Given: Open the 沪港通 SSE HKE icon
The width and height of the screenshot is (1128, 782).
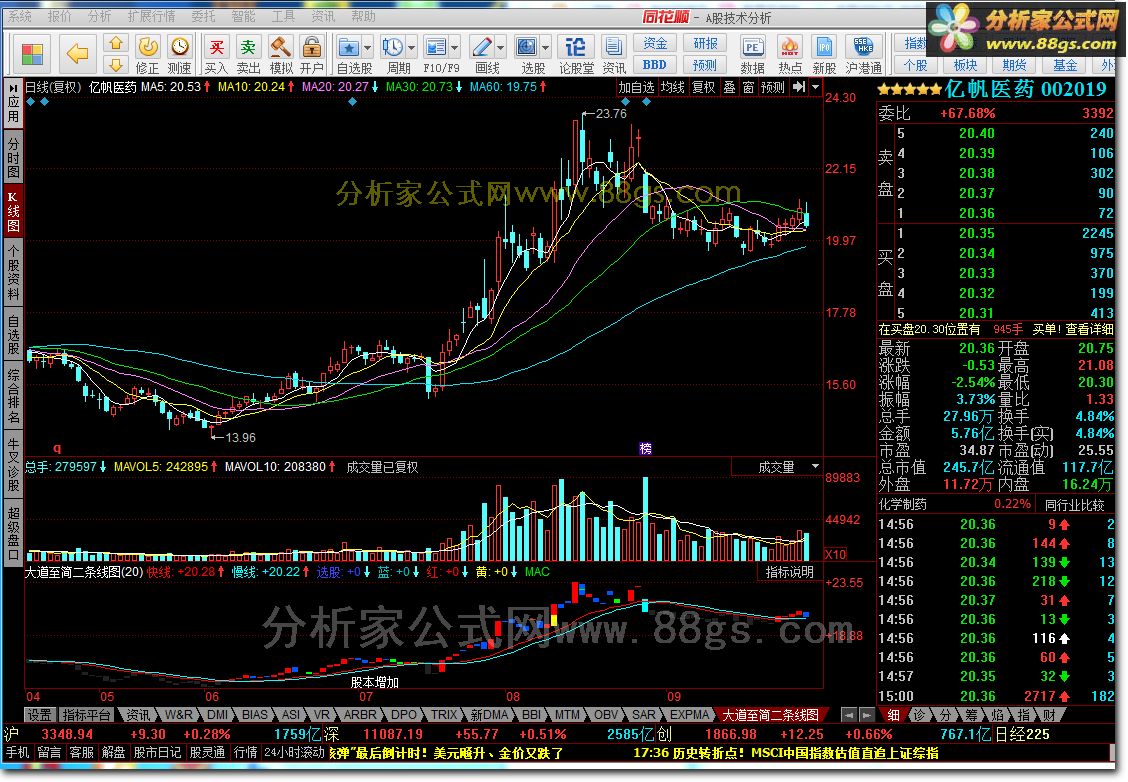Looking at the screenshot, I should coord(863,47).
